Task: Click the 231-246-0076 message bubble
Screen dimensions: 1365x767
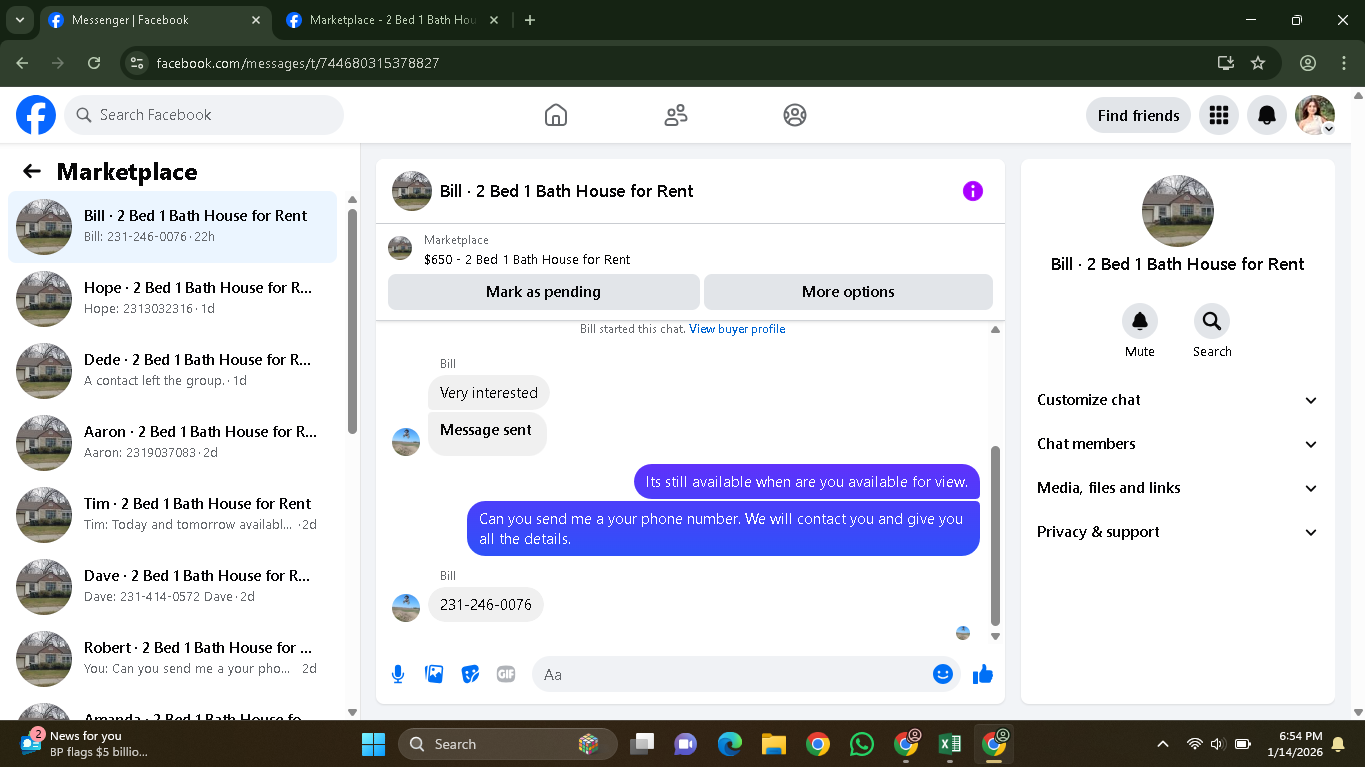Action: coord(486,605)
